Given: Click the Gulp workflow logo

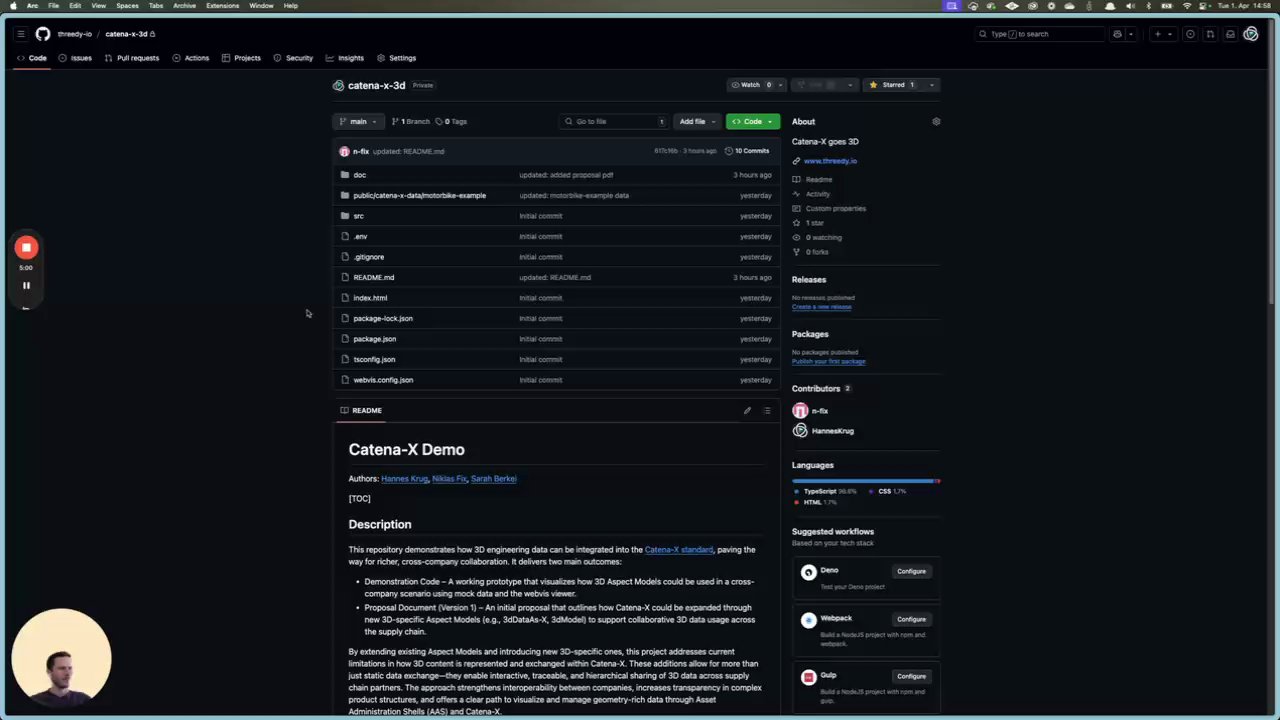Looking at the screenshot, I should [x=808, y=677].
